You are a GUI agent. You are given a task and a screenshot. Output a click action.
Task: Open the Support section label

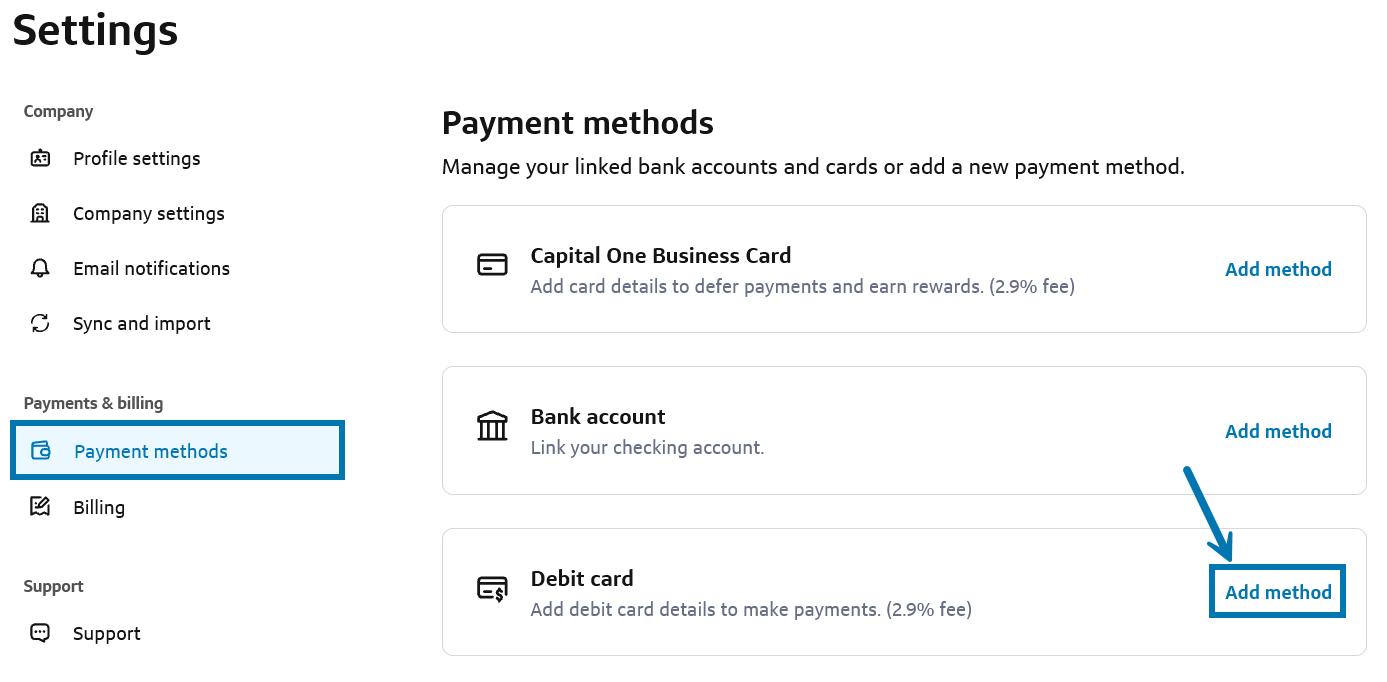106,633
